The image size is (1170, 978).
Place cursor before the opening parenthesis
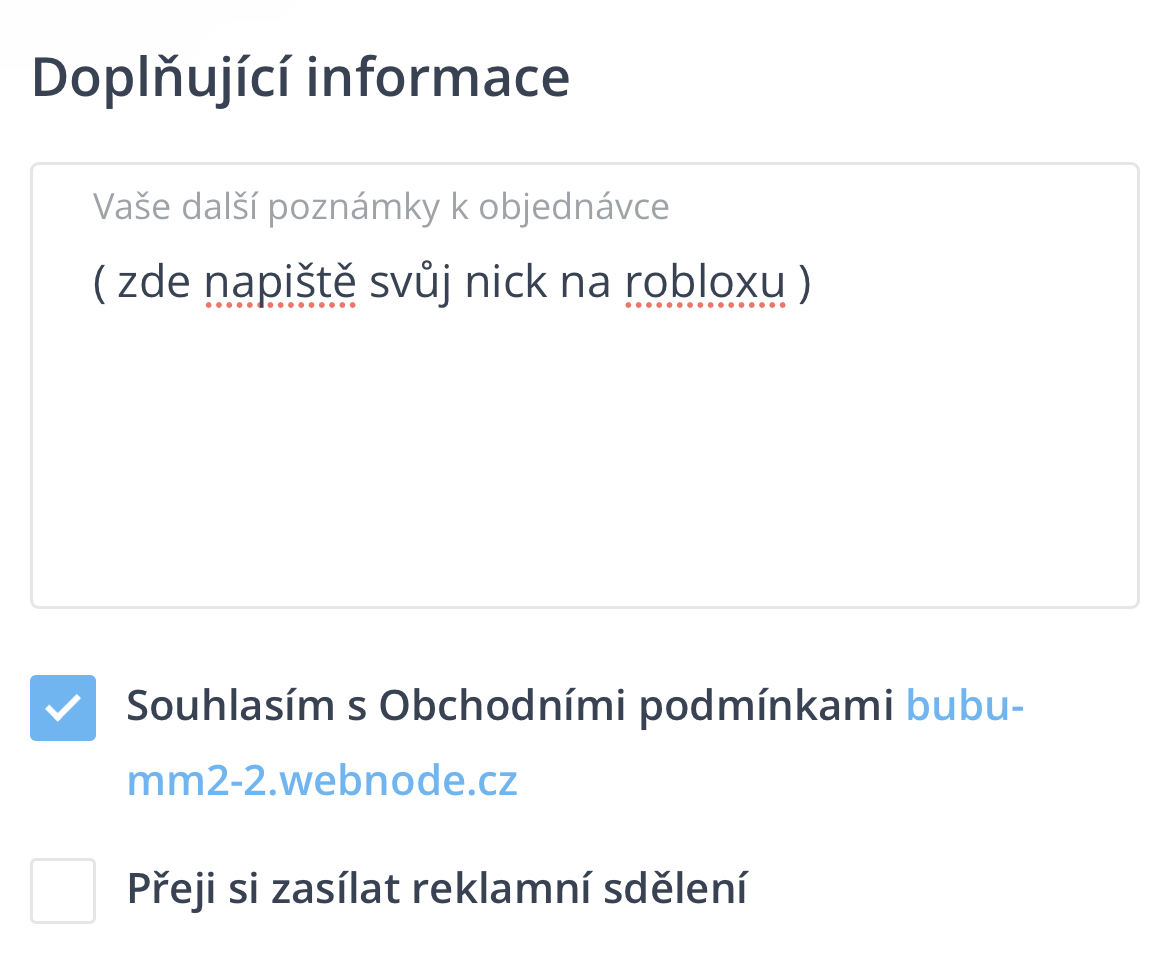point(94,283)
